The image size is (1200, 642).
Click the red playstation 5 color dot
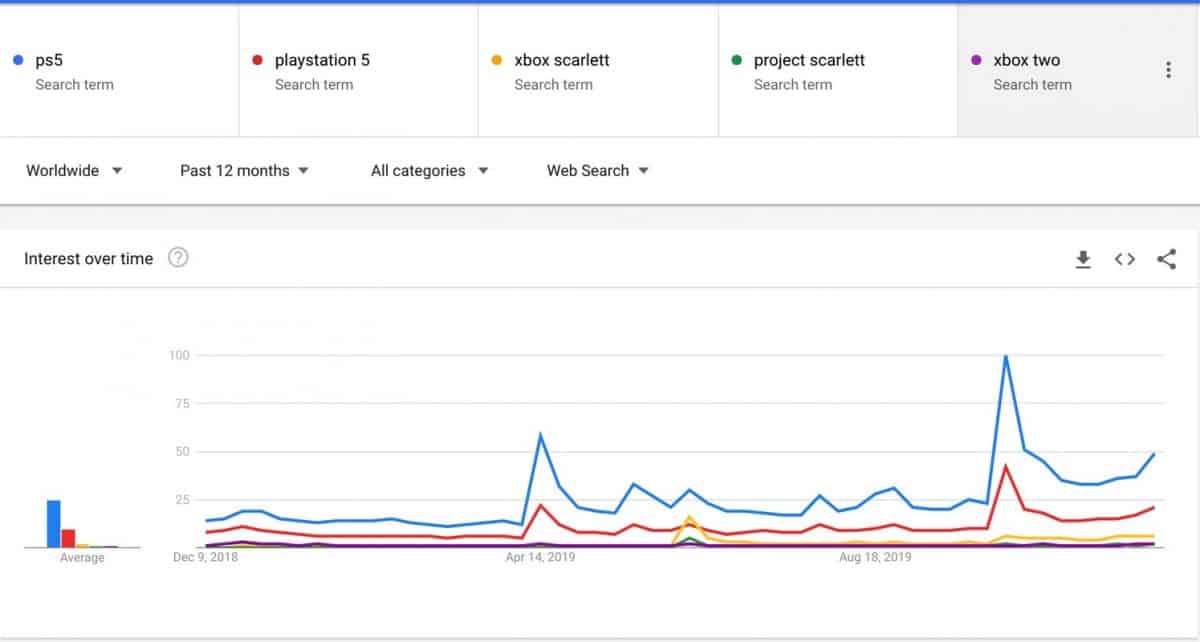pyautogui.click(x=257, y=60)
